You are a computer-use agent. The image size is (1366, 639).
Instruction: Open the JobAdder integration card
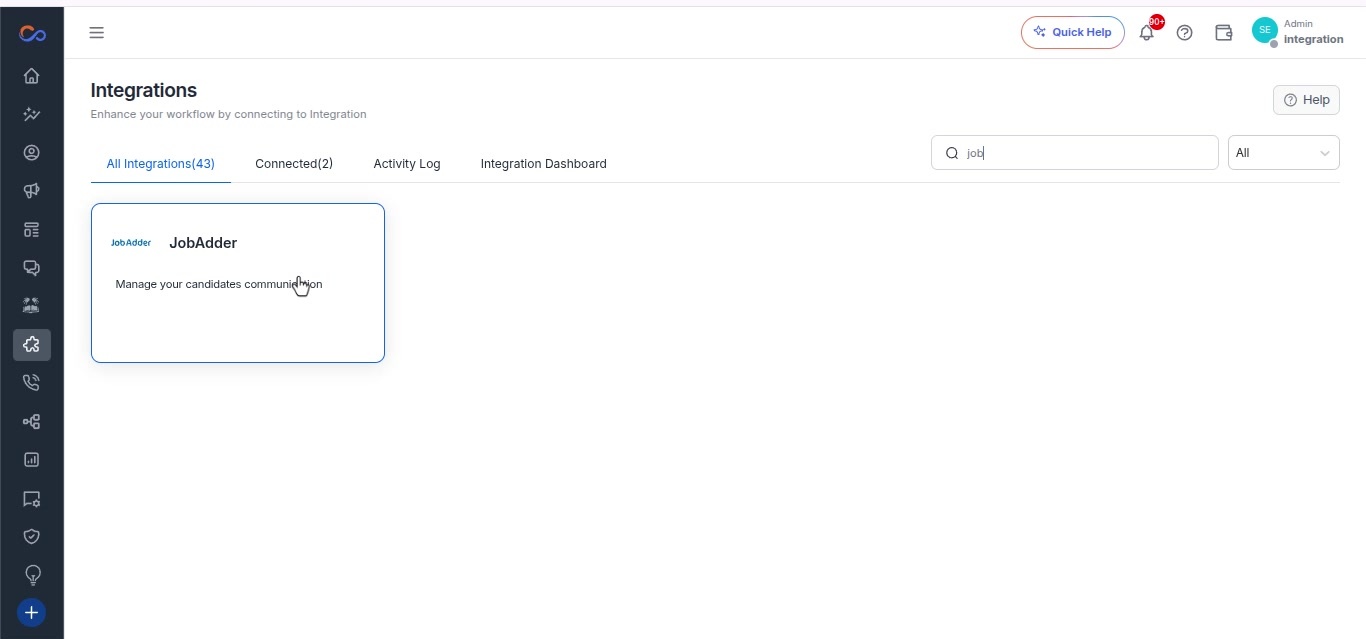[238, 283]
